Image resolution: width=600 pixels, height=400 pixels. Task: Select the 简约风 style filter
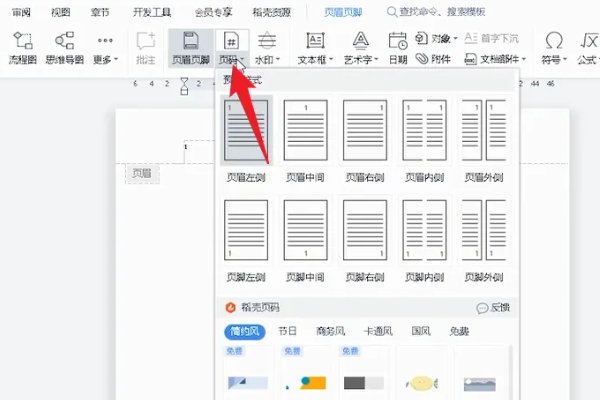click(245, 331)
